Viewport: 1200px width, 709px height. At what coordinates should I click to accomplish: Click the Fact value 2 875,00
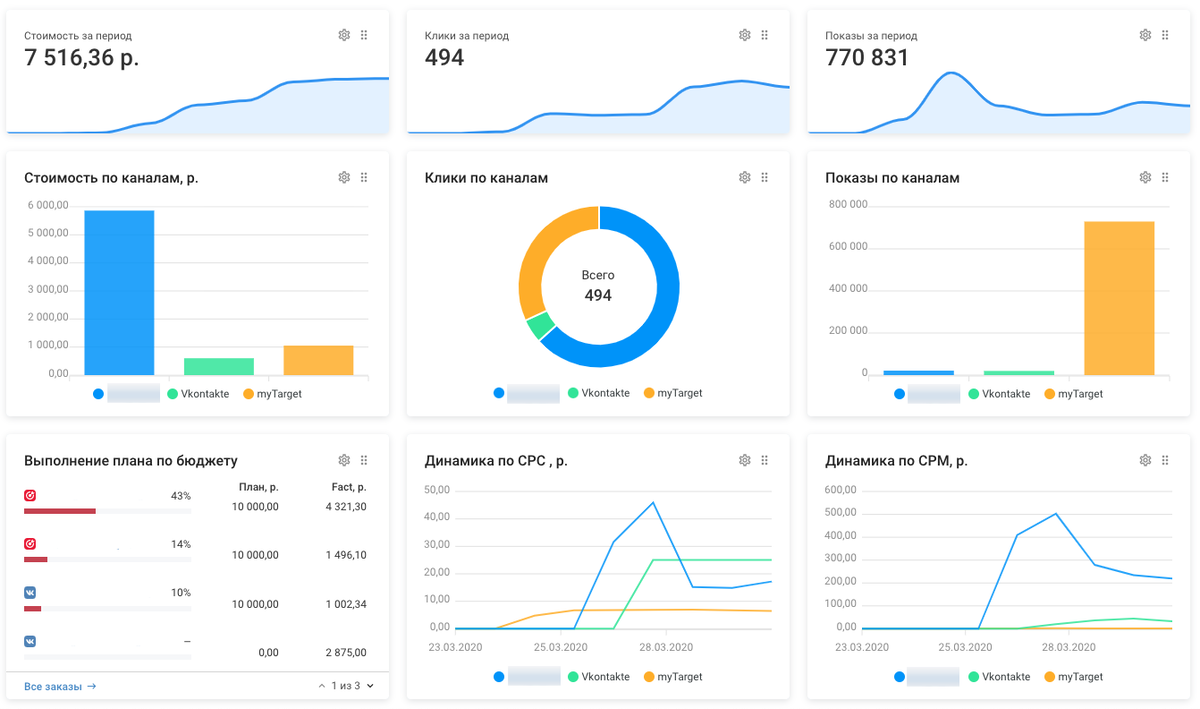coord(346,652)
